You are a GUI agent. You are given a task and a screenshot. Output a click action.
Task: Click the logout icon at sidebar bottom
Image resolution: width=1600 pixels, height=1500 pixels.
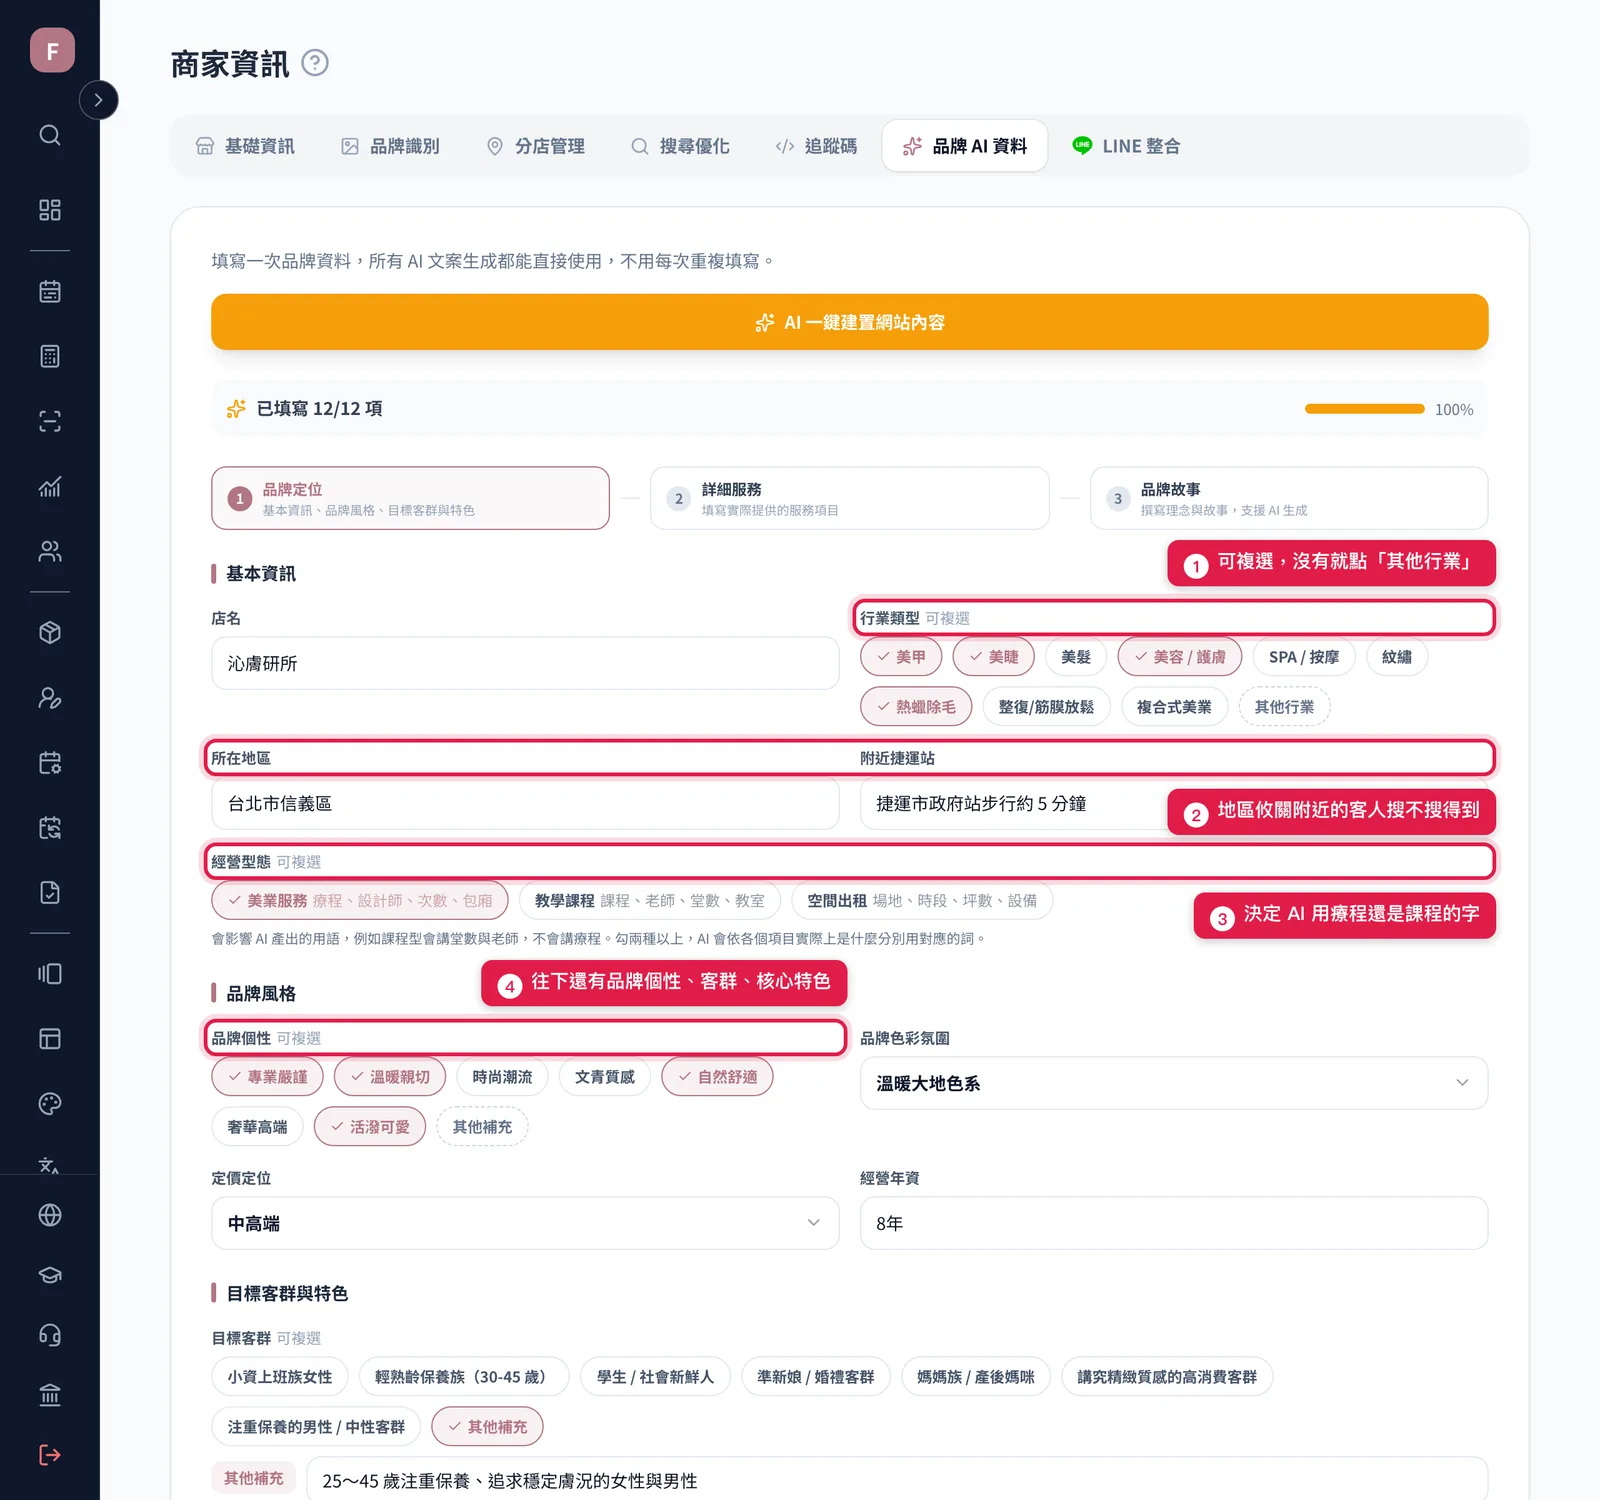(x=50, y=1455)
